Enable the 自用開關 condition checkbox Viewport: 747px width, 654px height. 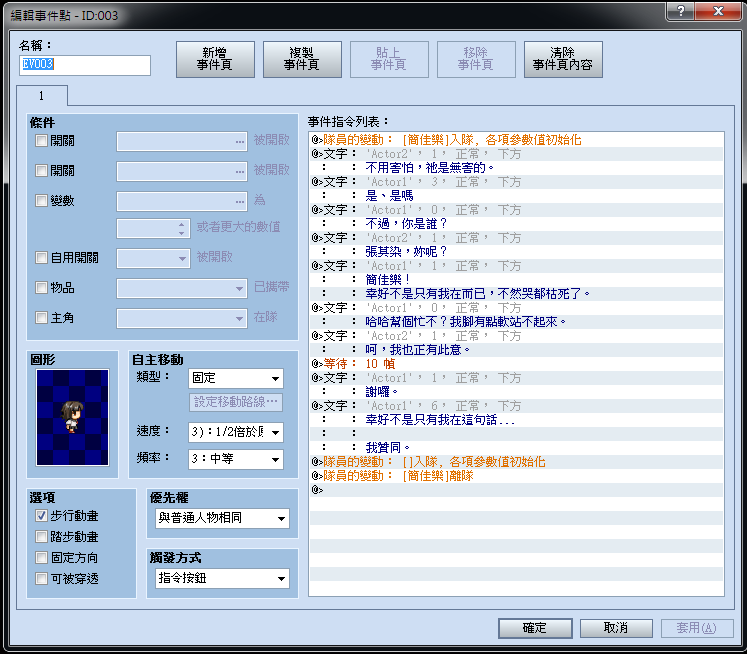pos(41,258)
